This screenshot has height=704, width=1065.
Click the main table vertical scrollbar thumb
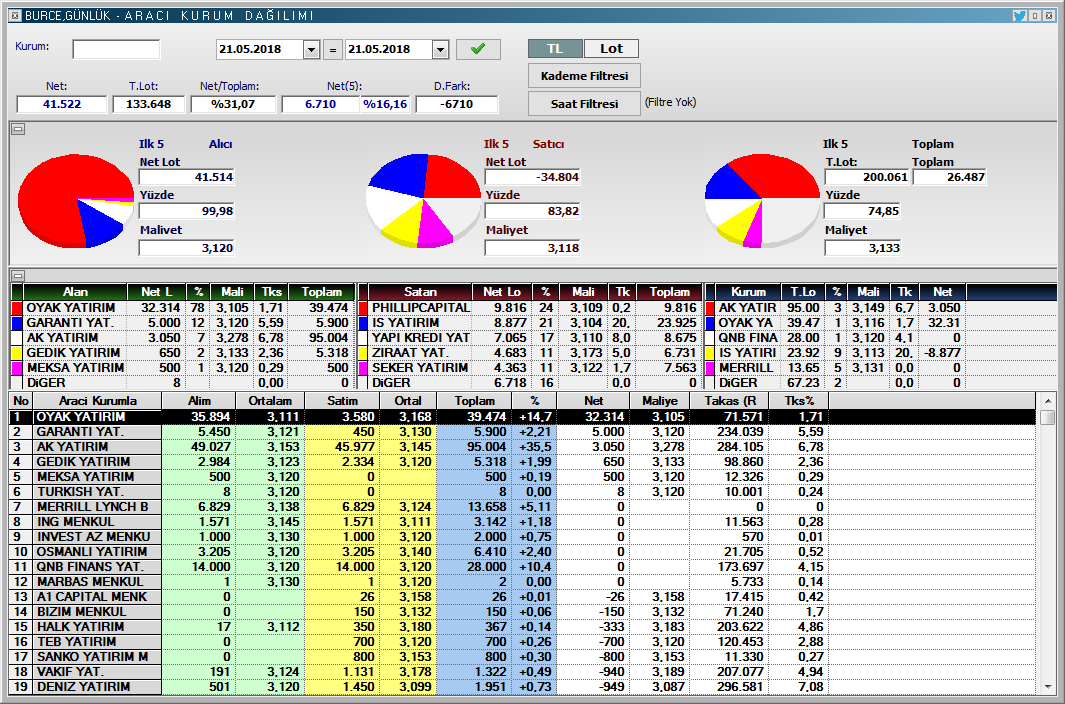click(1047, 417)
